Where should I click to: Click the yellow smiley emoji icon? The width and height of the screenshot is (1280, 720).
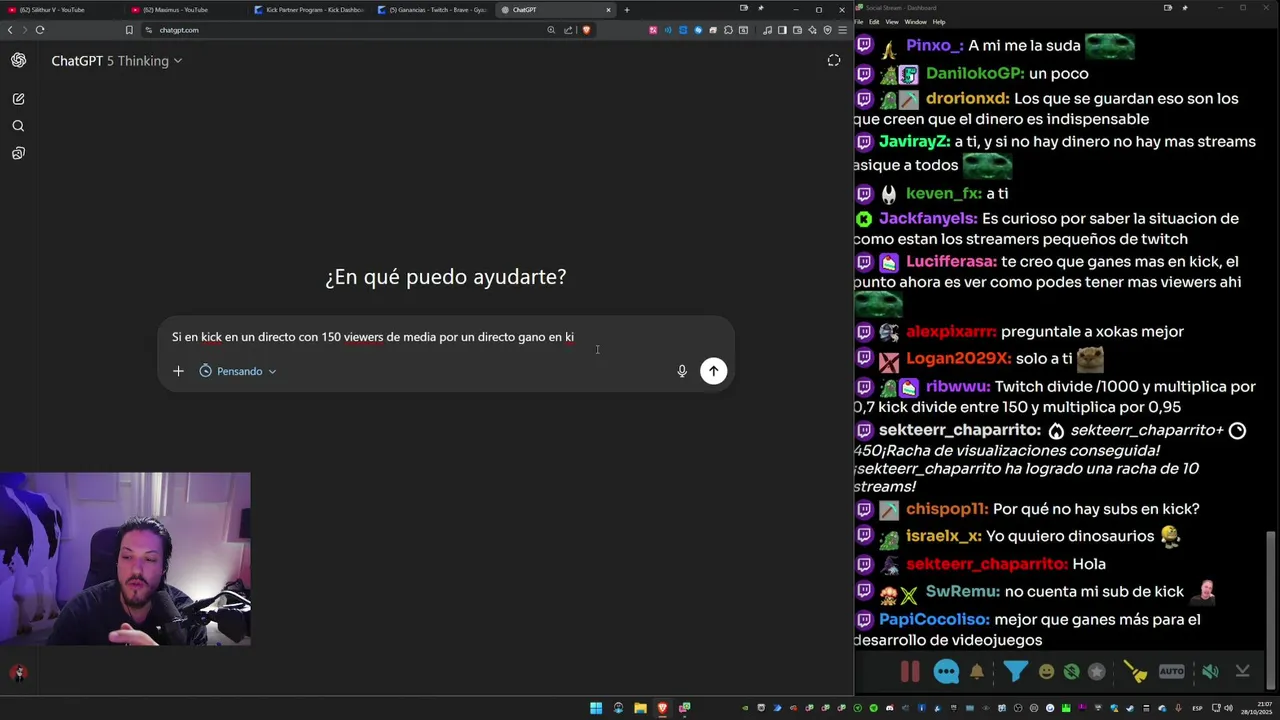click(x=1046, y=672)
